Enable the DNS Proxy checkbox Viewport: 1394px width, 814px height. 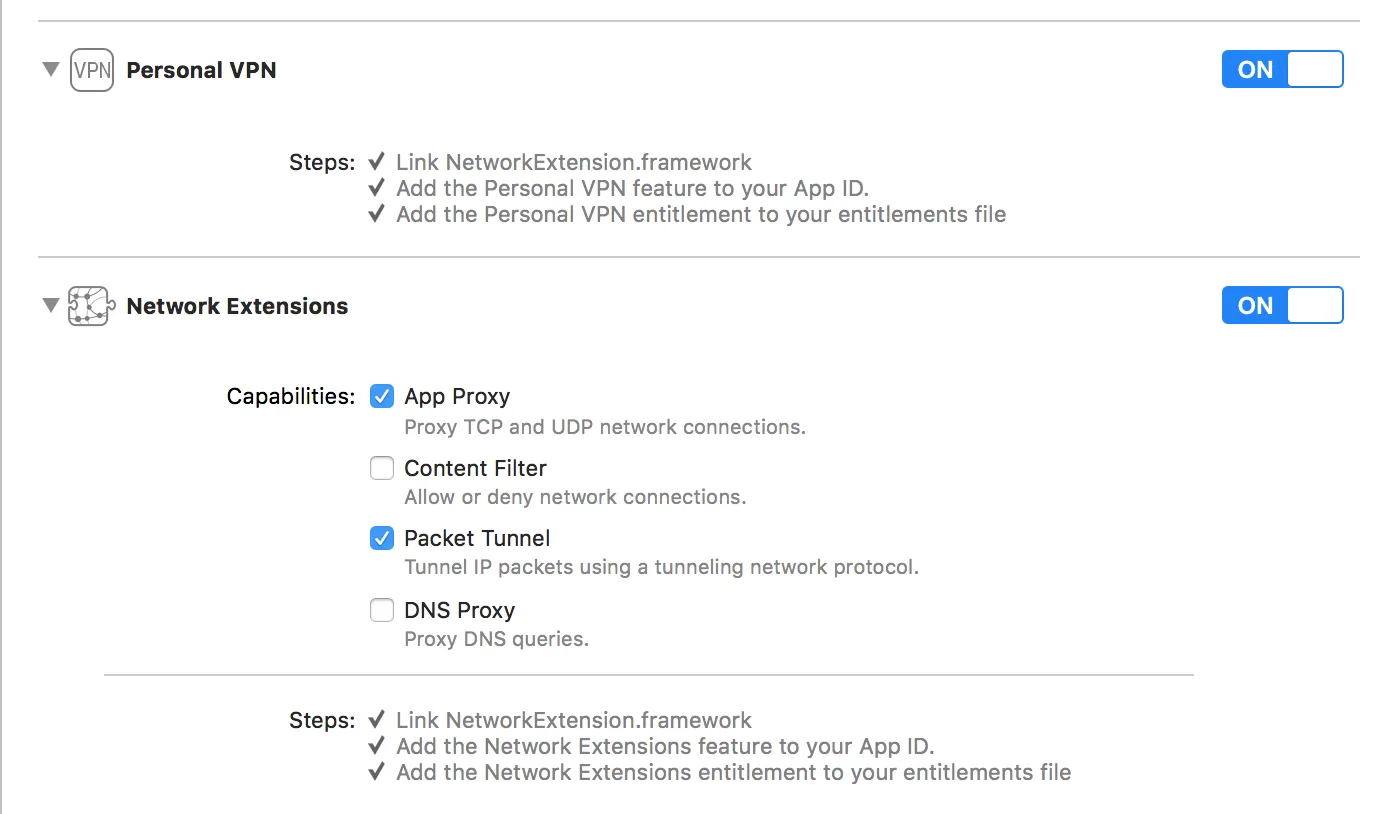click(382, 610)
